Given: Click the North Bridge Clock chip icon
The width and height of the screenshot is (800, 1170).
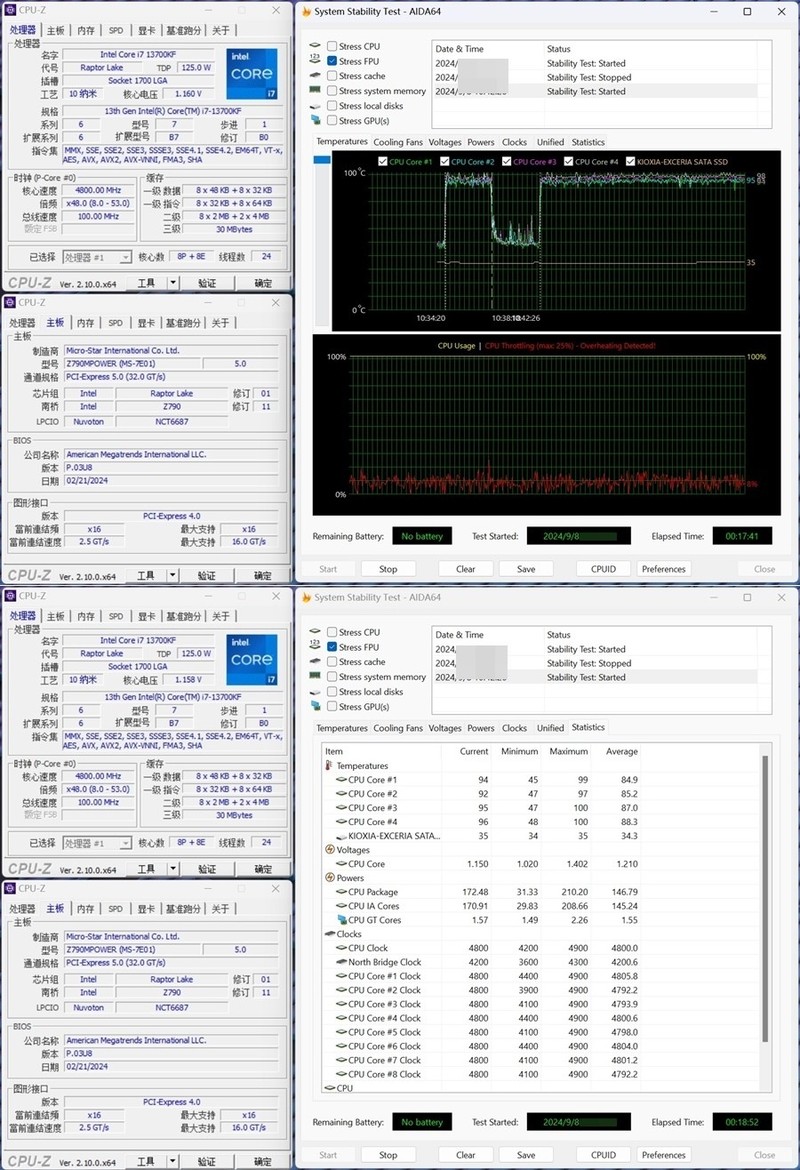Looking at the screenshot, I should (341, 962).
